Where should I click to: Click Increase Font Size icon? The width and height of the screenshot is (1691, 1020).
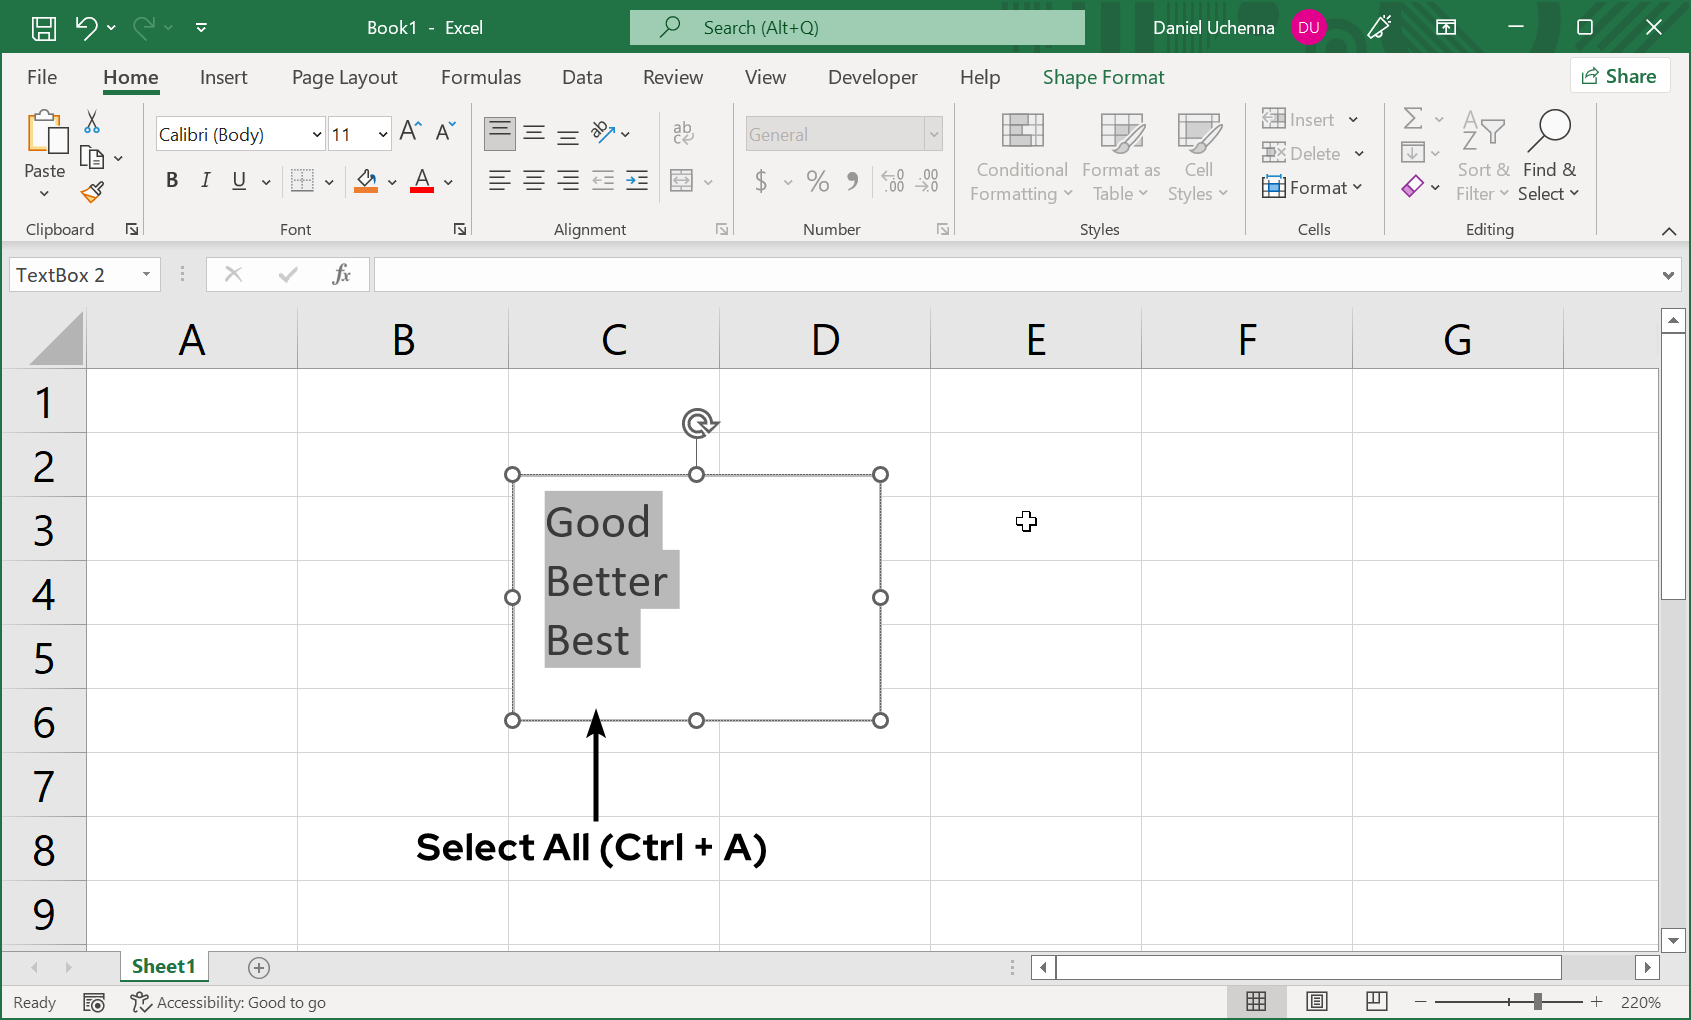410,132
